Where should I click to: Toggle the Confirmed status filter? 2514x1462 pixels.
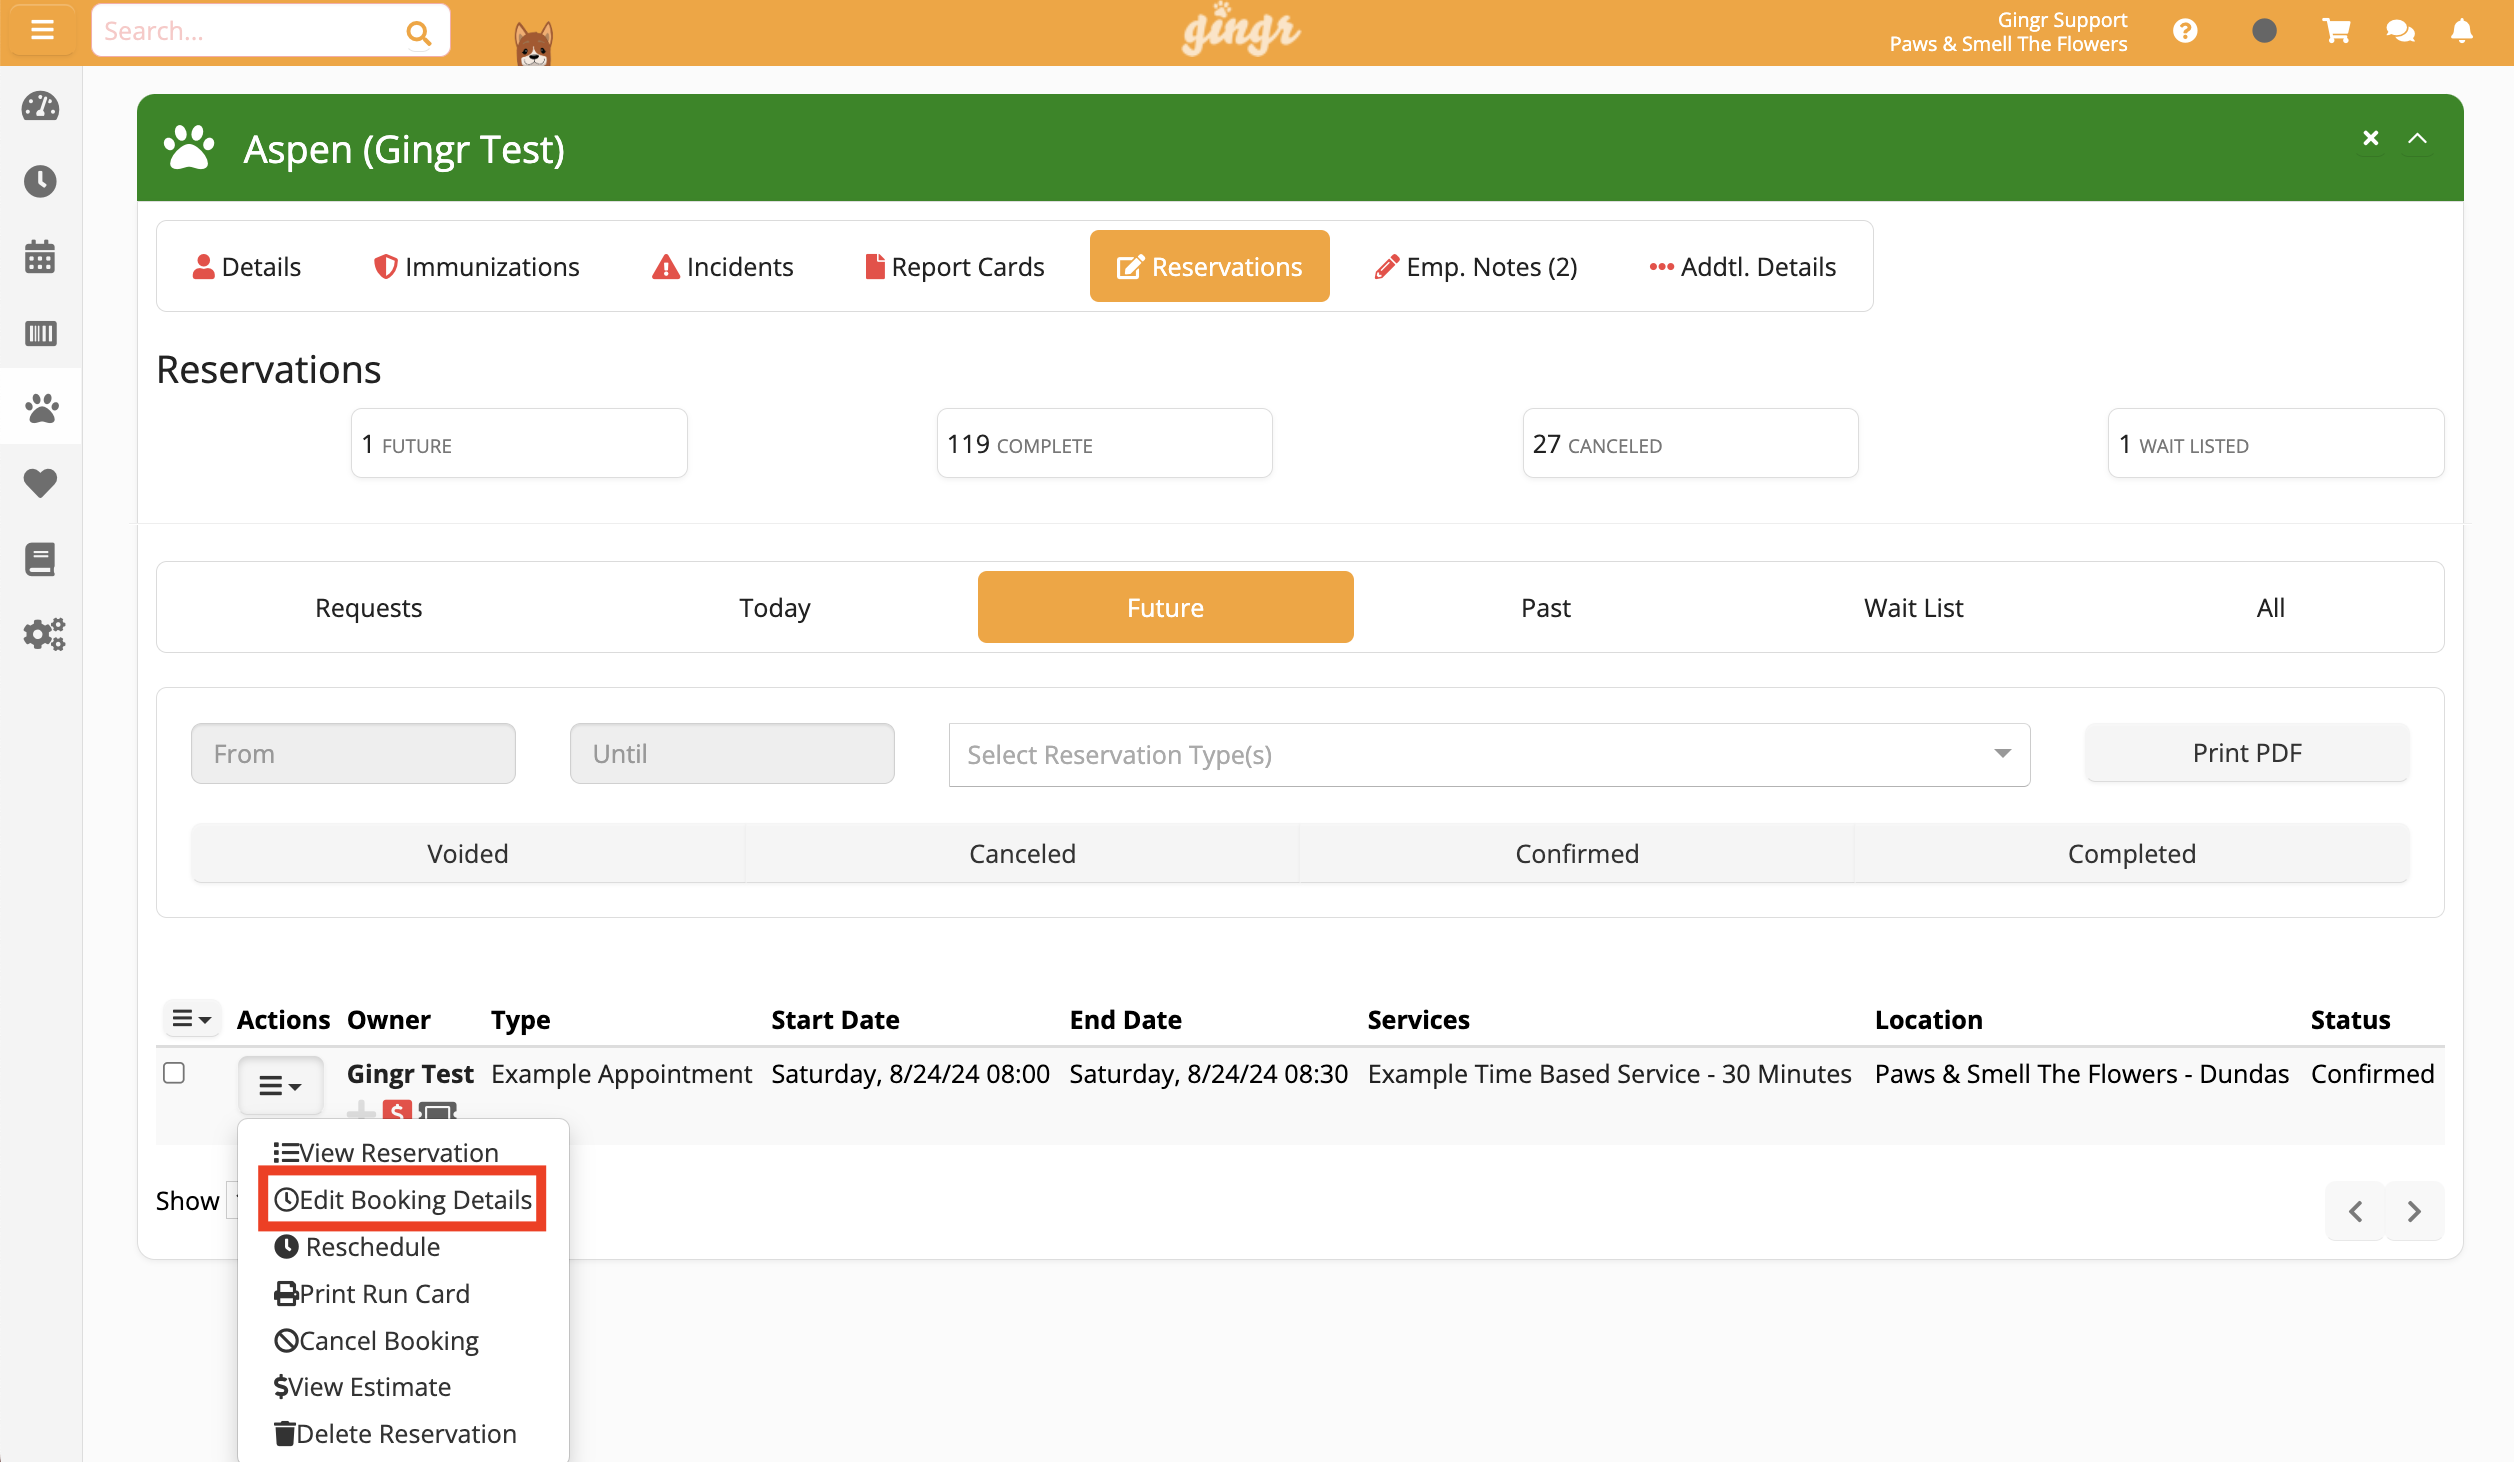pyautogui.click(x=1577, y=853)
